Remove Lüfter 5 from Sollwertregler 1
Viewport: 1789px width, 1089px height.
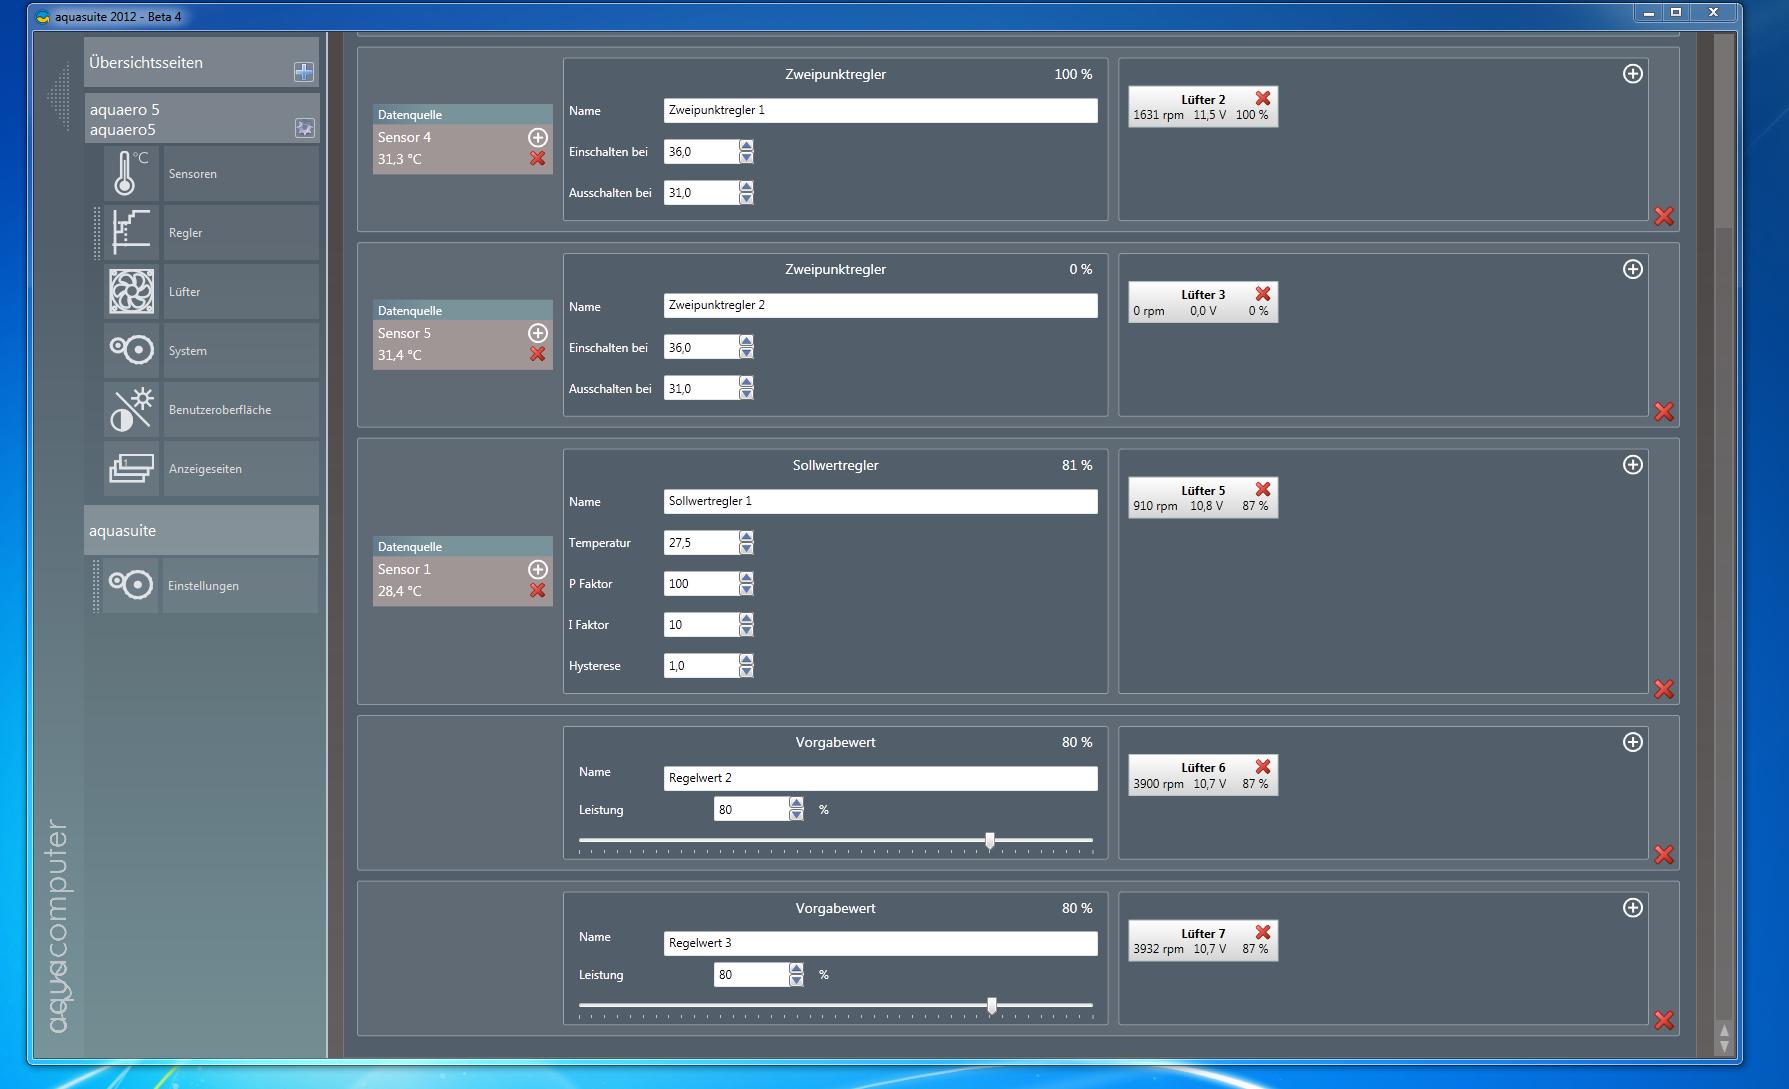(x=1263, y=489)
